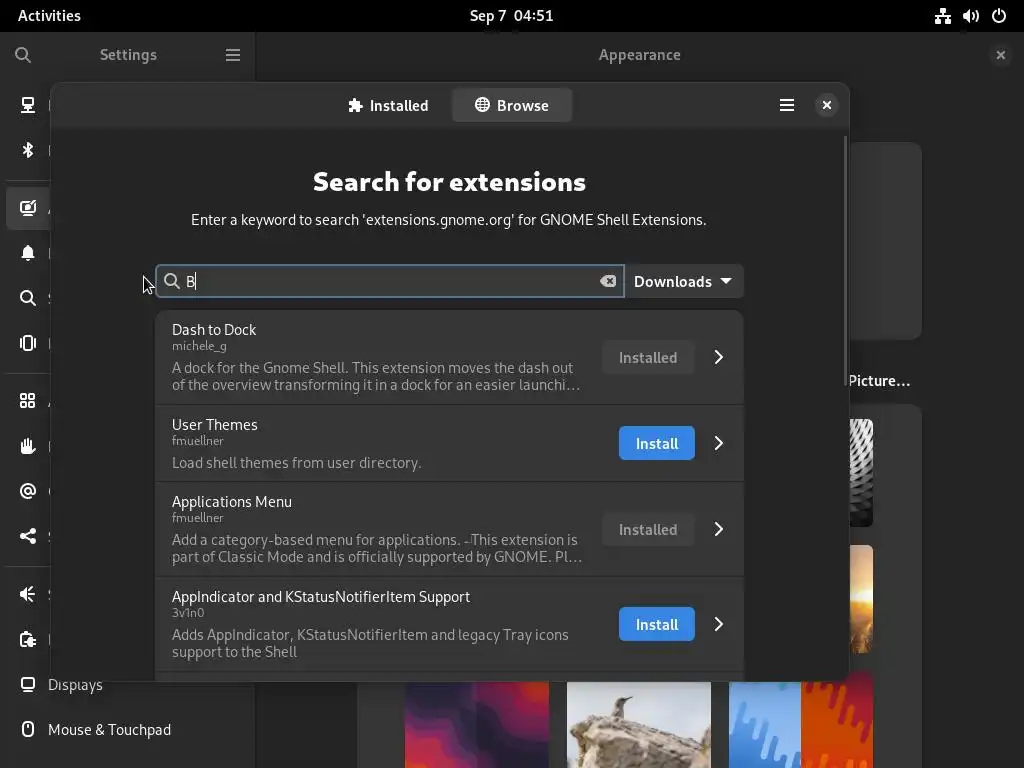The width and height of the screenshot is (1024, 768).
Task: Open the Settings hamburger menu
Action: 232,55
